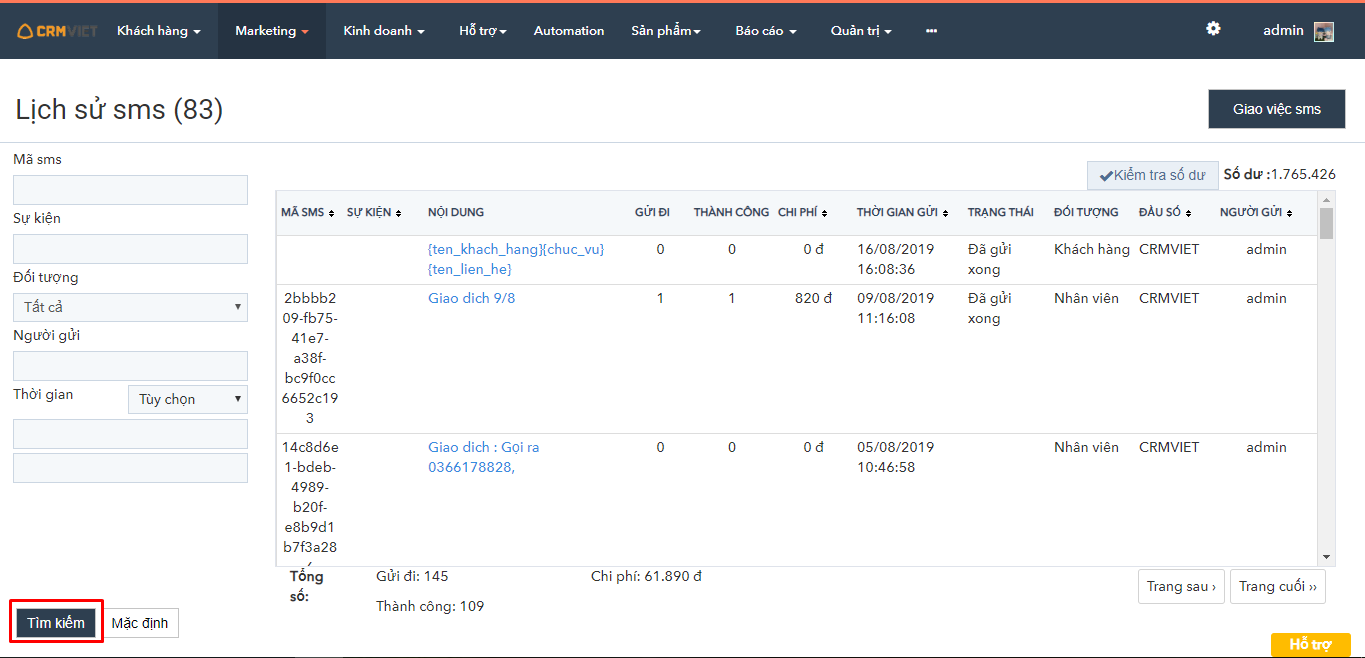Viewport: 1365px width, 658px height.
Task: Click yellow Hỗ trợ support button
Action: point(1311,645)
